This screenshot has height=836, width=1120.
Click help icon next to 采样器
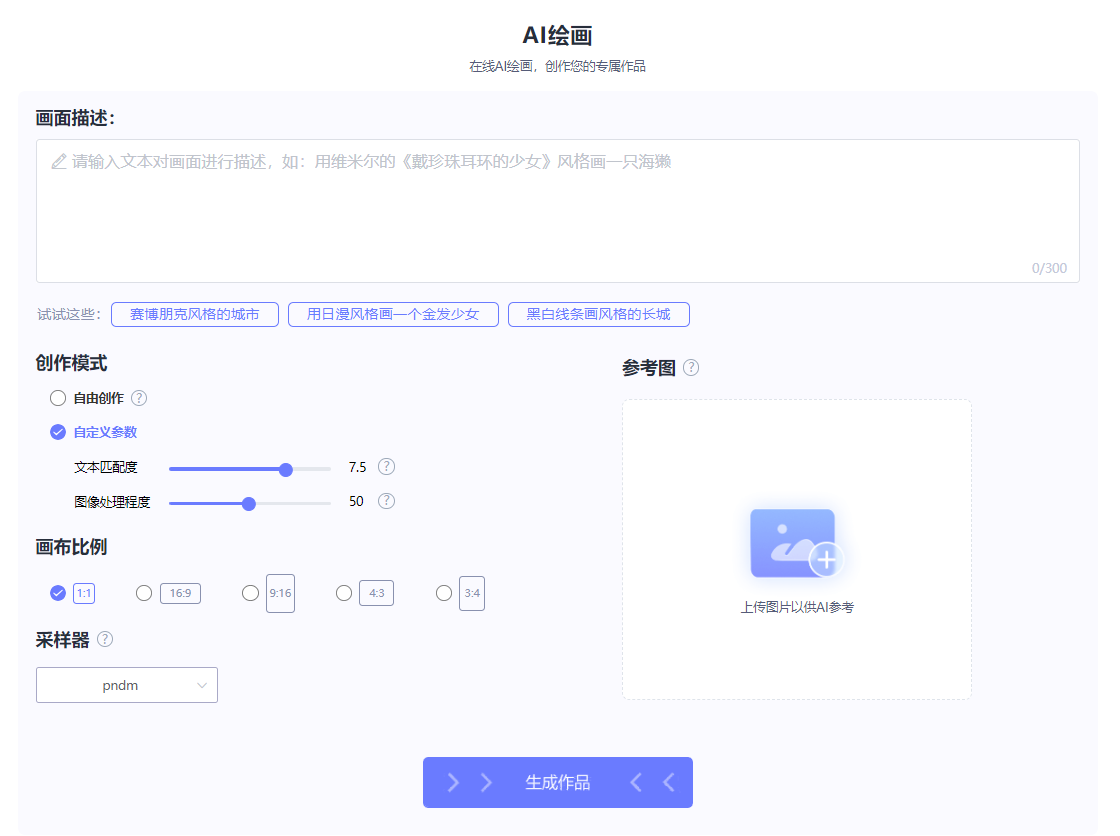coord(105,639)
